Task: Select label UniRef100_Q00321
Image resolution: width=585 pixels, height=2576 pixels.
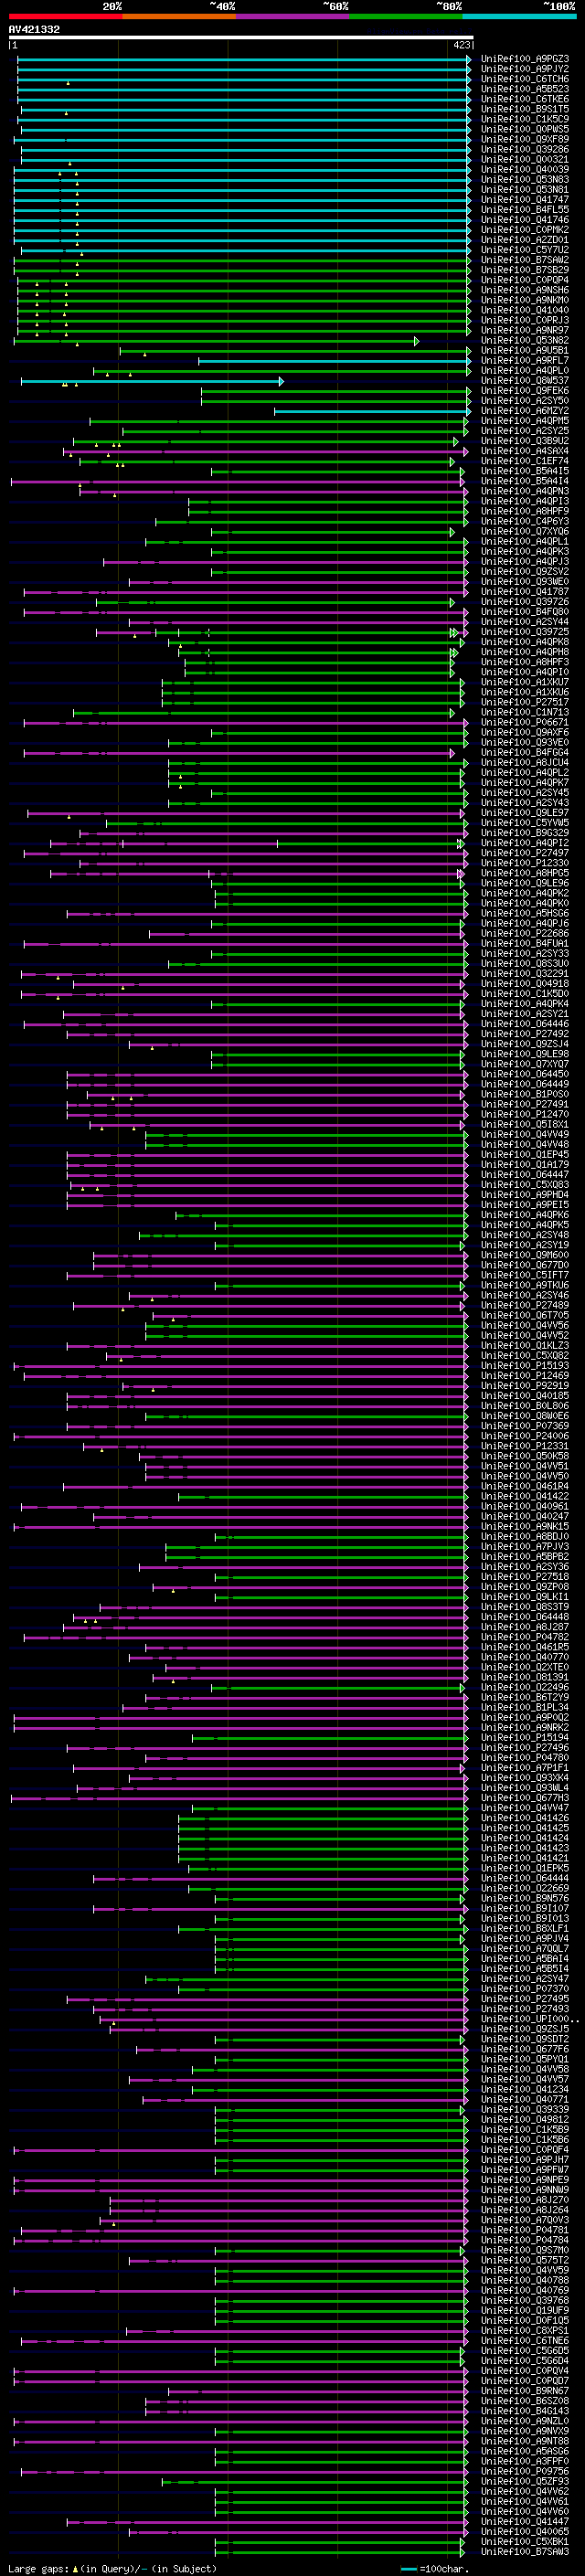Action: click(525, 159)
